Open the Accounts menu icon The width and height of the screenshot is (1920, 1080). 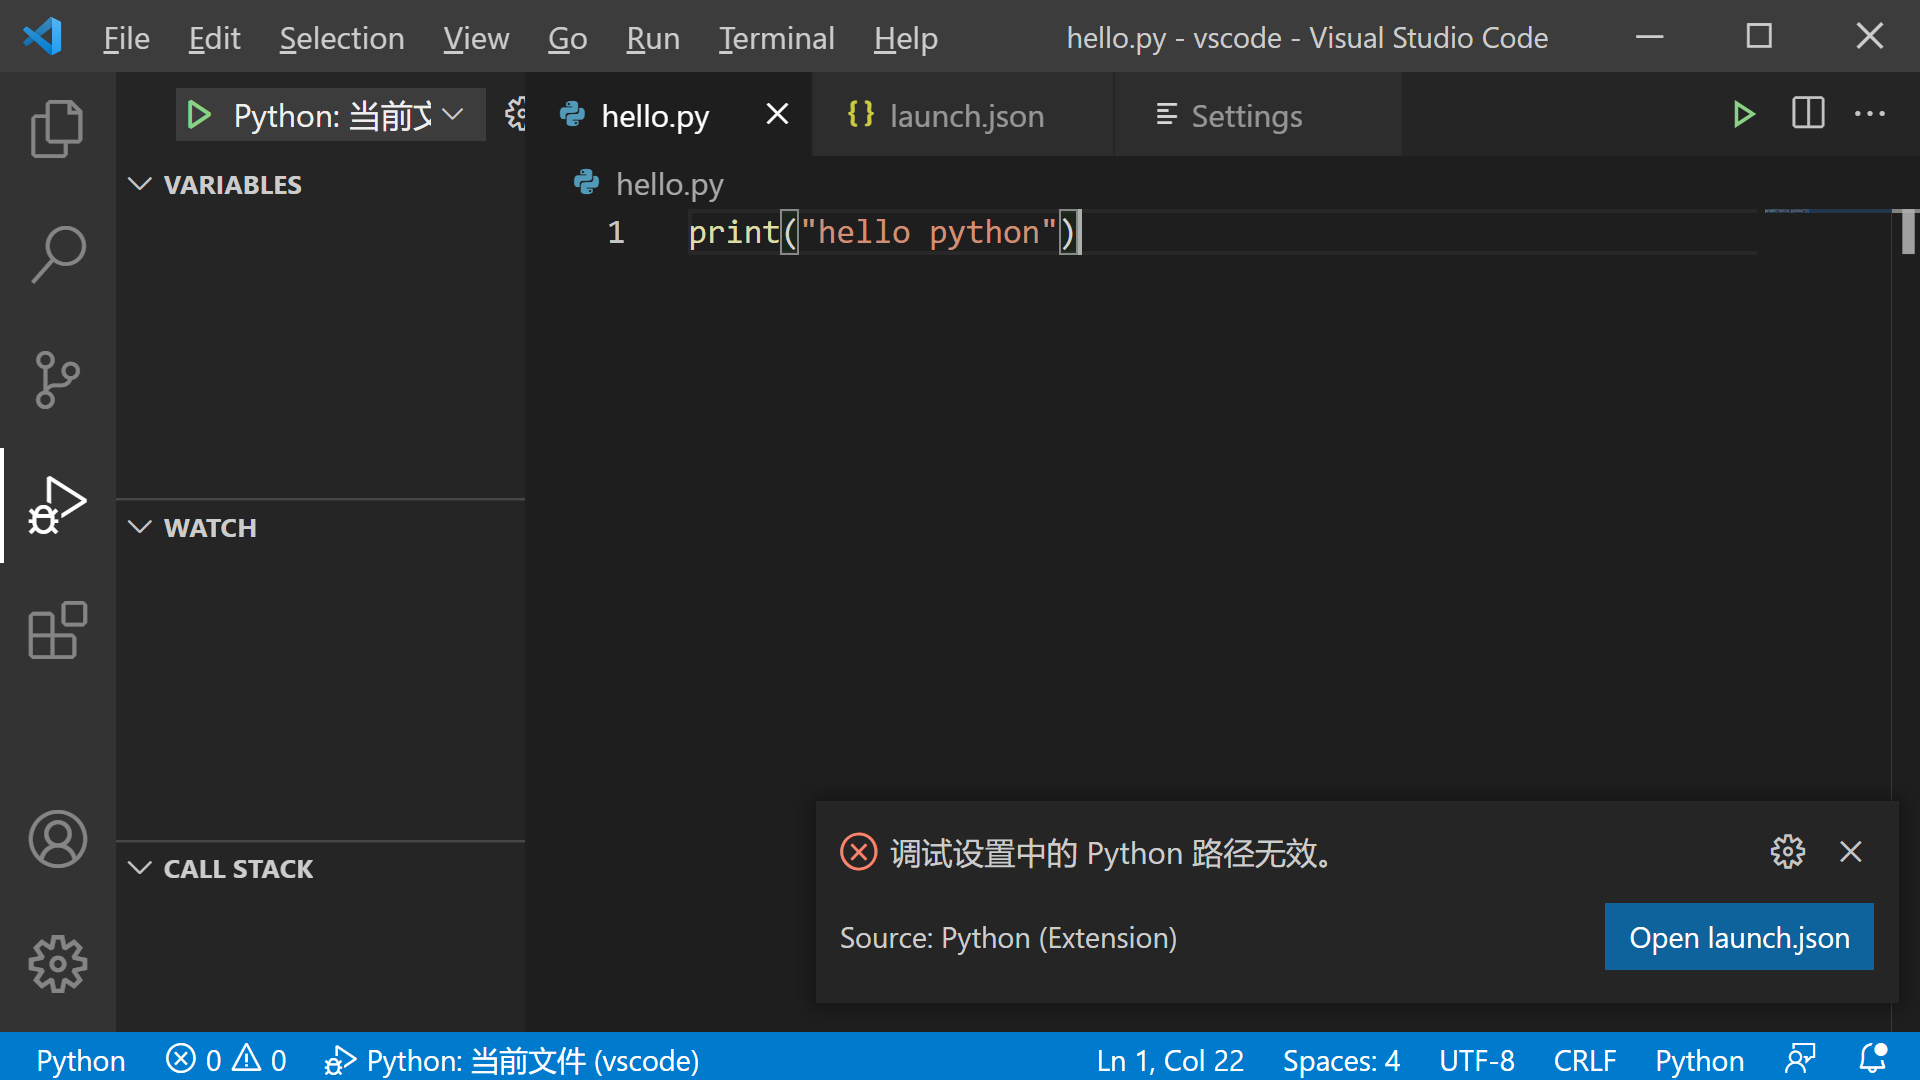pyautogui.click(x=57, y=838)
